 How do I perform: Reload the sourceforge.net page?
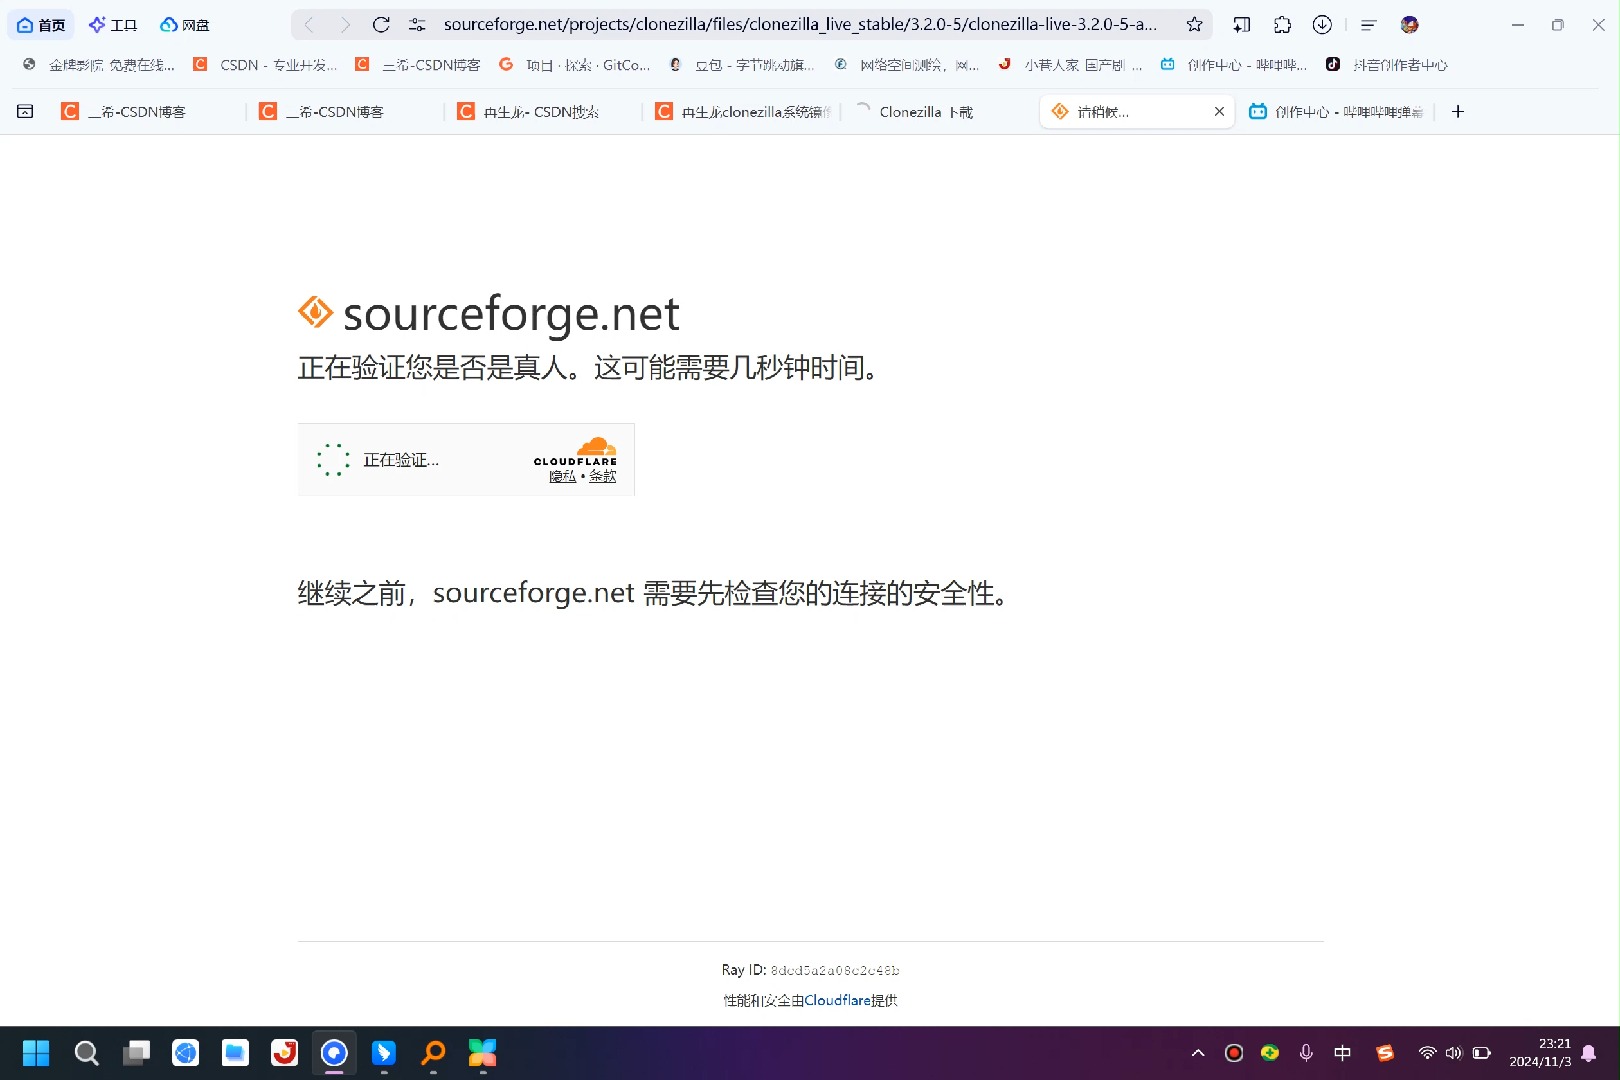click(x=381, y=25)
